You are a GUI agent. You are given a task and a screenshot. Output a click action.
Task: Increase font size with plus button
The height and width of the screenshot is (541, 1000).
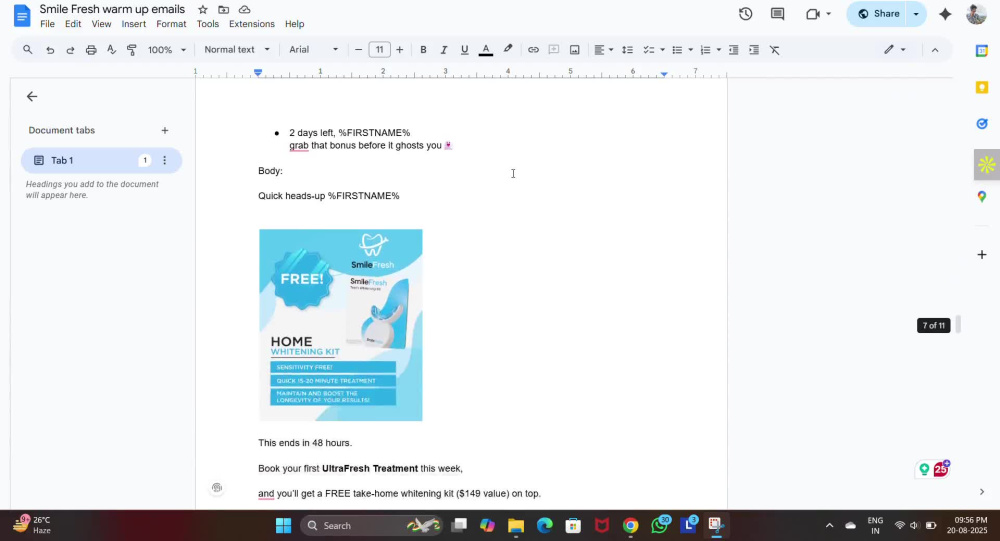tap(400, 50)
